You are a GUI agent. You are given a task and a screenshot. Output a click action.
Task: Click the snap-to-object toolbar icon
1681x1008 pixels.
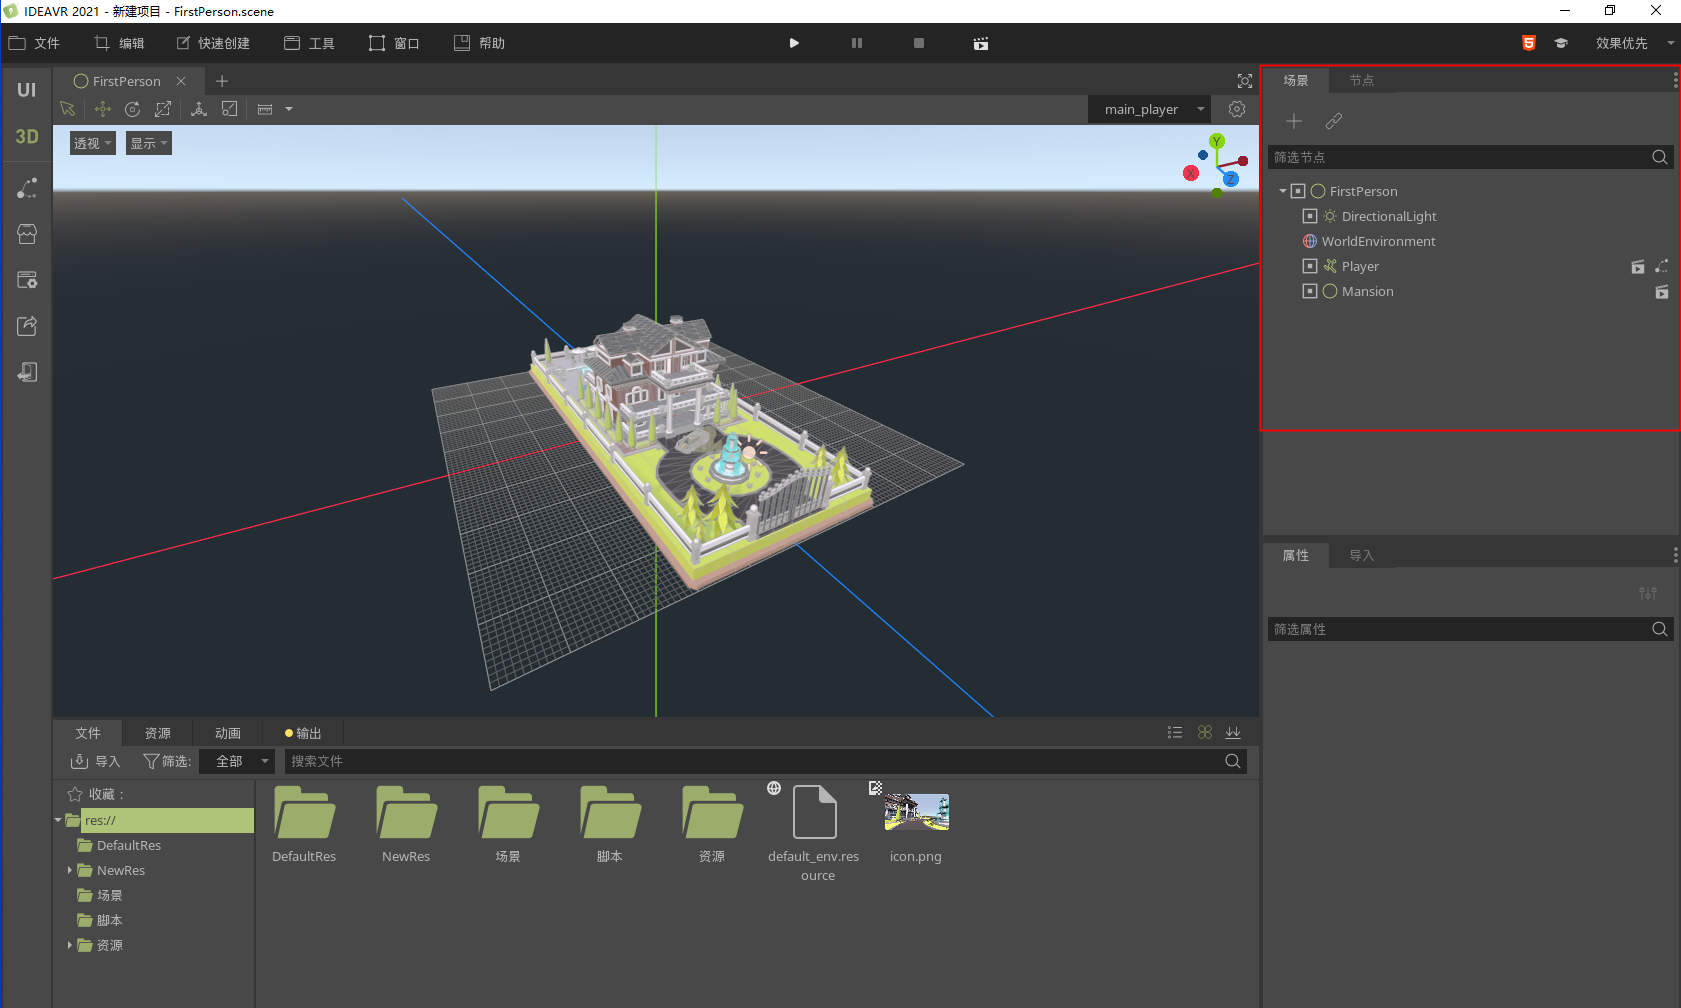pos(229,109)
